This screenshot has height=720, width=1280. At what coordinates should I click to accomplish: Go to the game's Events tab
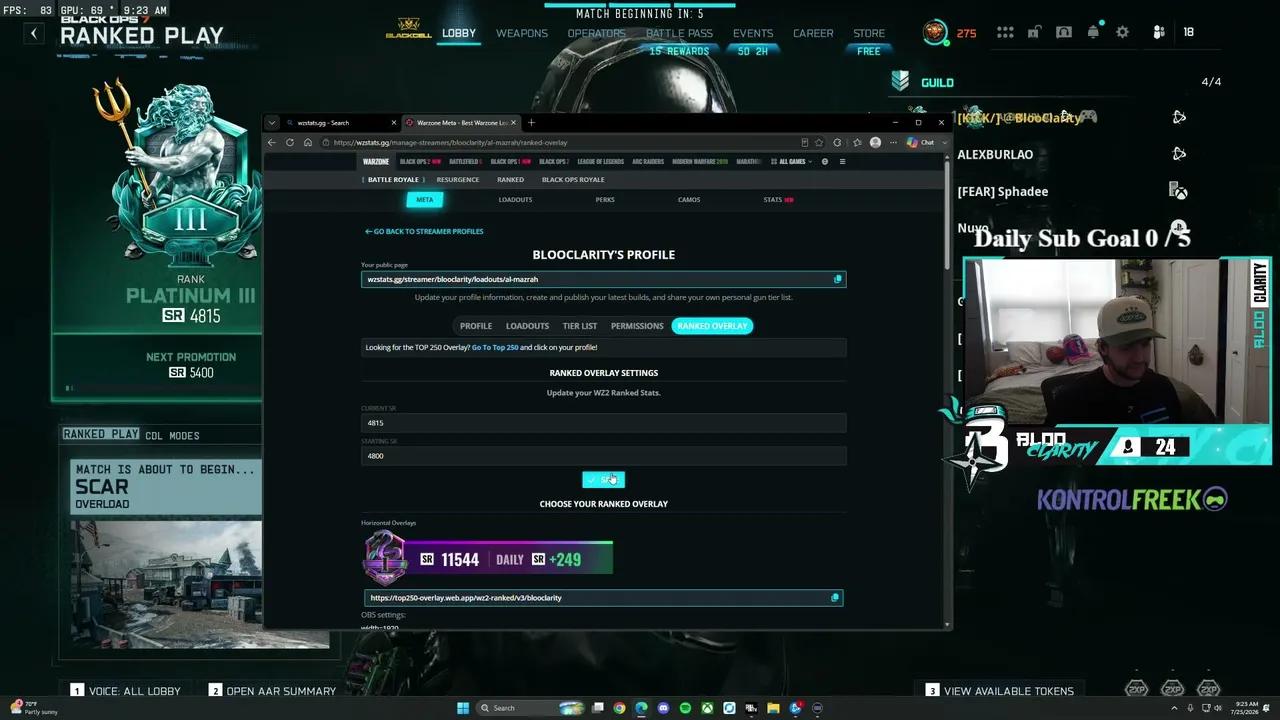click(x=753, y=33)
